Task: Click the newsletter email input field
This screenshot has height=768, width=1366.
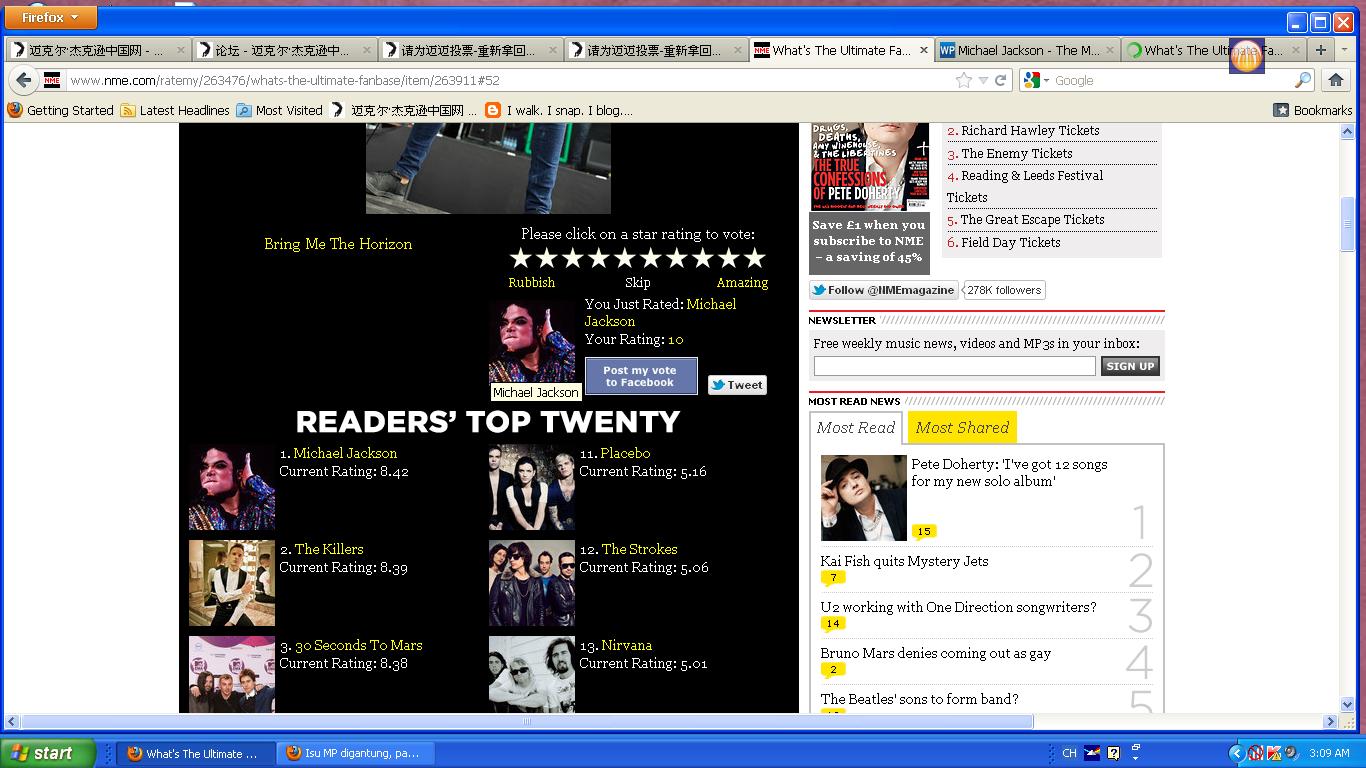Action: tap(954, 366)
